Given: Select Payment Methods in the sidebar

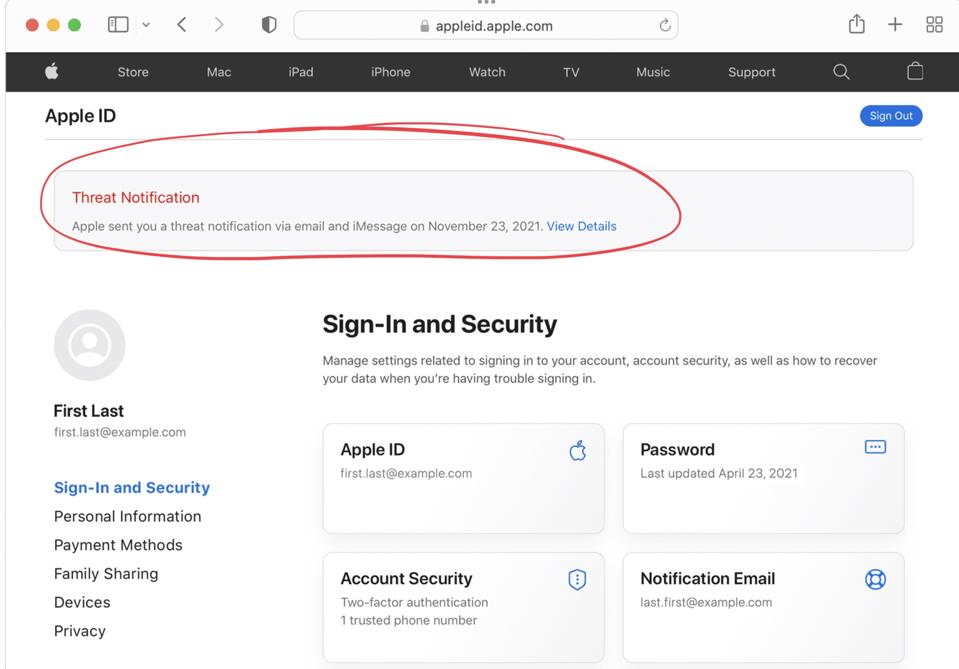Looking at the screenshot, I should (118, 545).
